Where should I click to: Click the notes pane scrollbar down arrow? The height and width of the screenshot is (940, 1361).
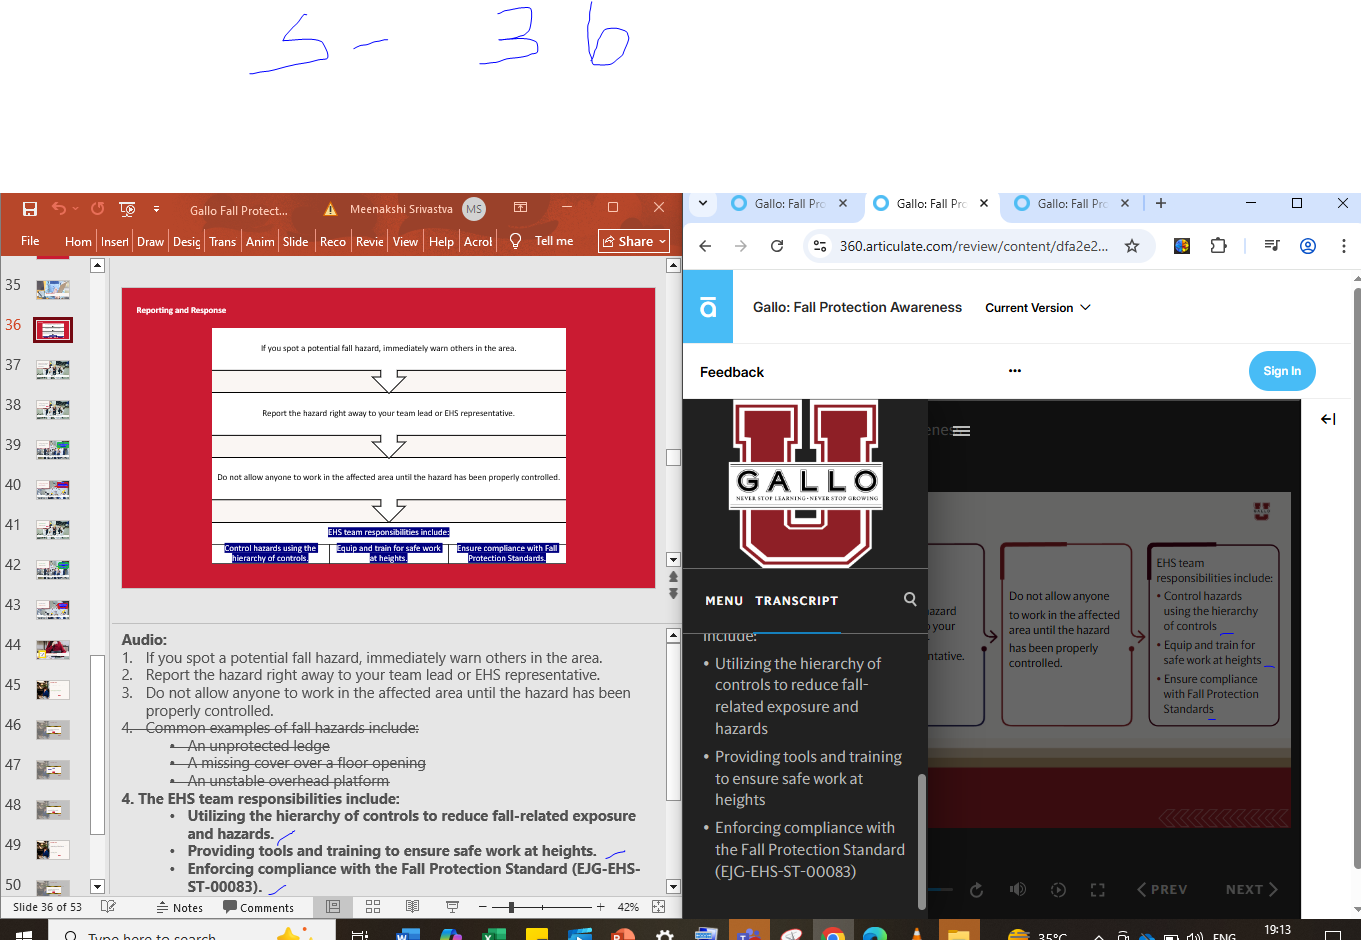(673, 886)
